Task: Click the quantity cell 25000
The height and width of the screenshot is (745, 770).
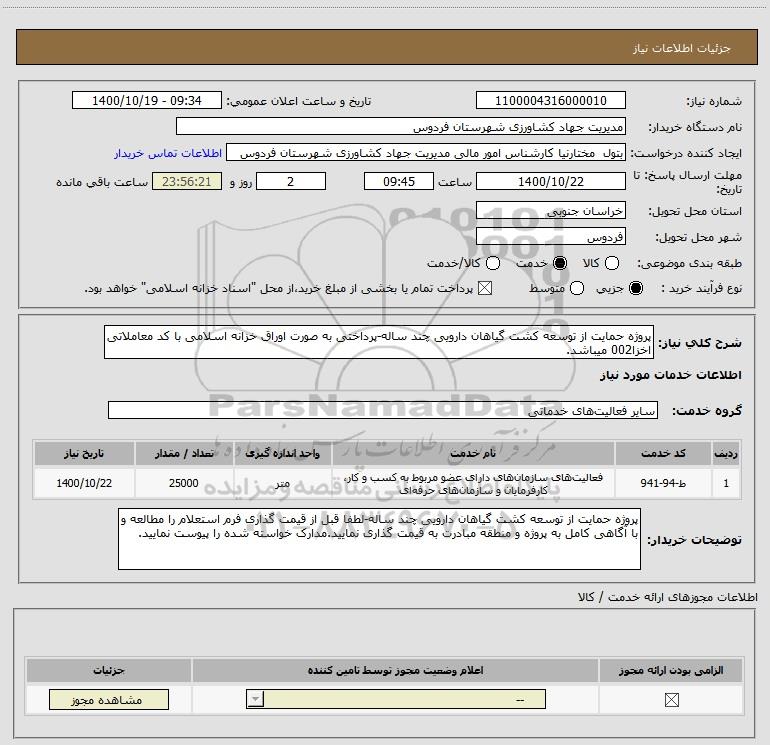Action: click(184, 483)
